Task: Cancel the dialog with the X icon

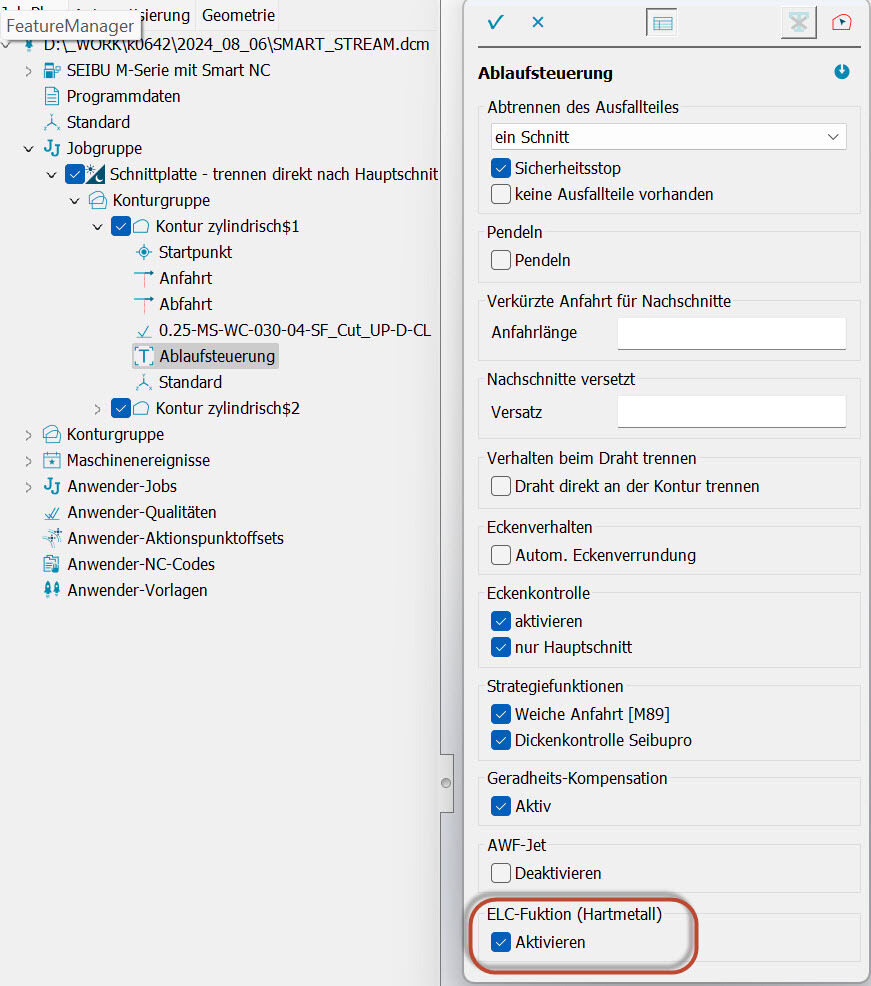Action: point(538,21)
